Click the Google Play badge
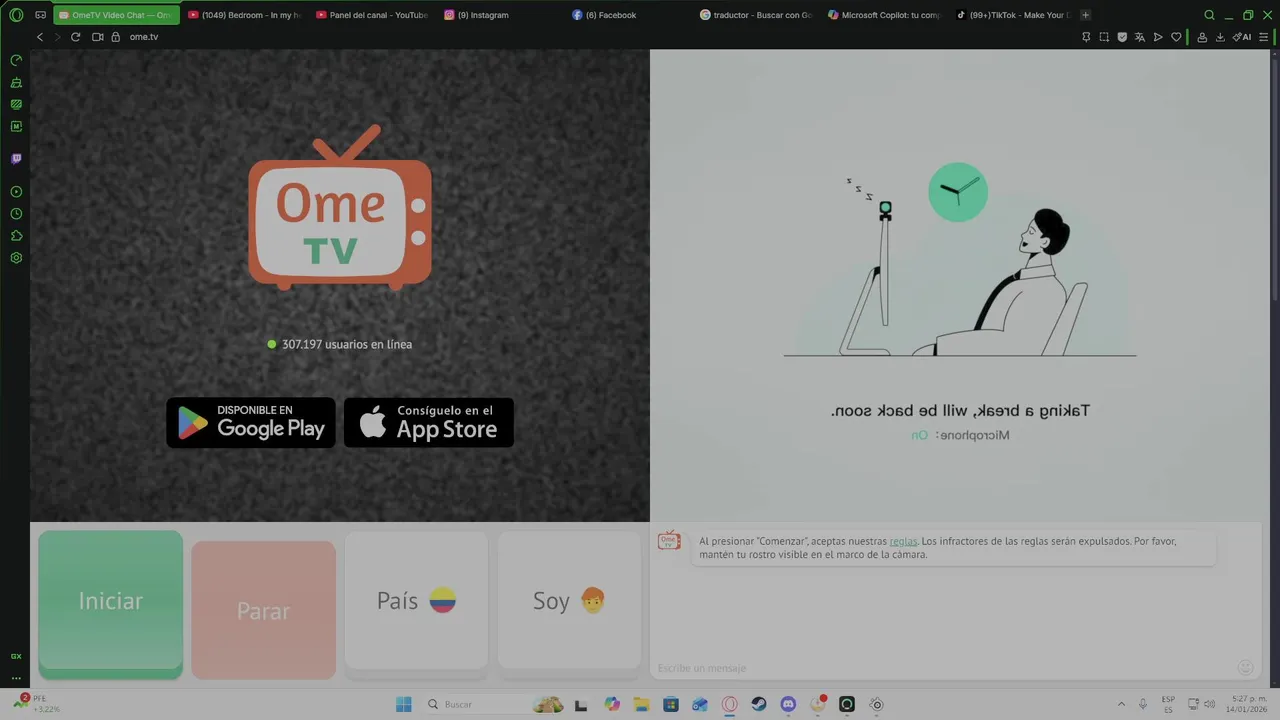 (x=251, y=423)
